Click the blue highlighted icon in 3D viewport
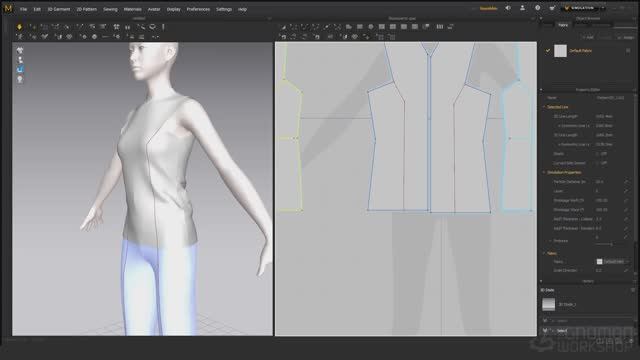This screenshot has width=640, height=360. click(20, 69)
